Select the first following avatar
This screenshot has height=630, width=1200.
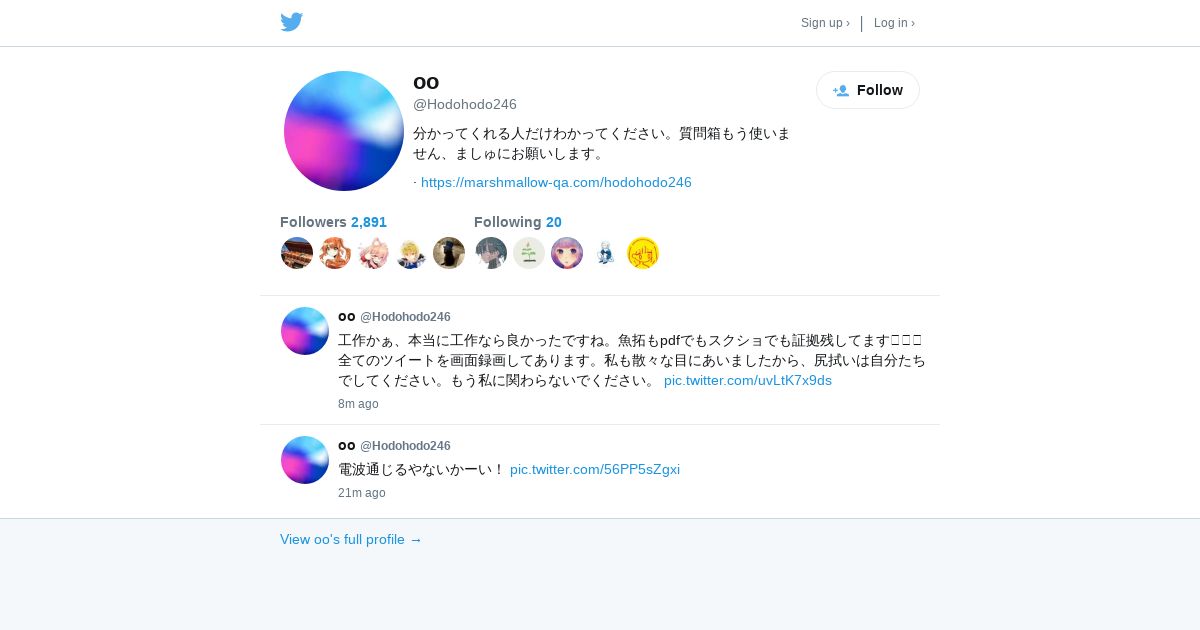coord(491,253)
